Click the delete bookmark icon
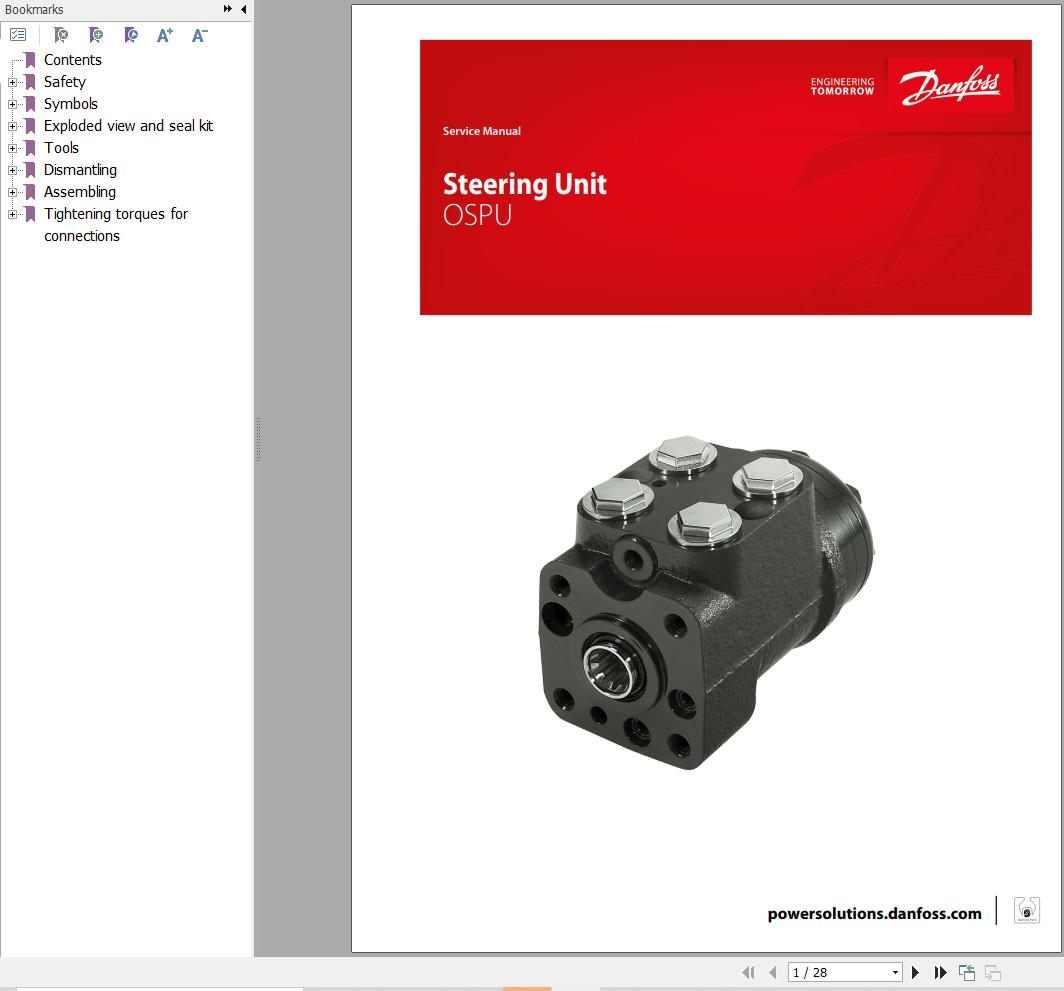Viewport: 1064px width, 991px height. [60, 35]
